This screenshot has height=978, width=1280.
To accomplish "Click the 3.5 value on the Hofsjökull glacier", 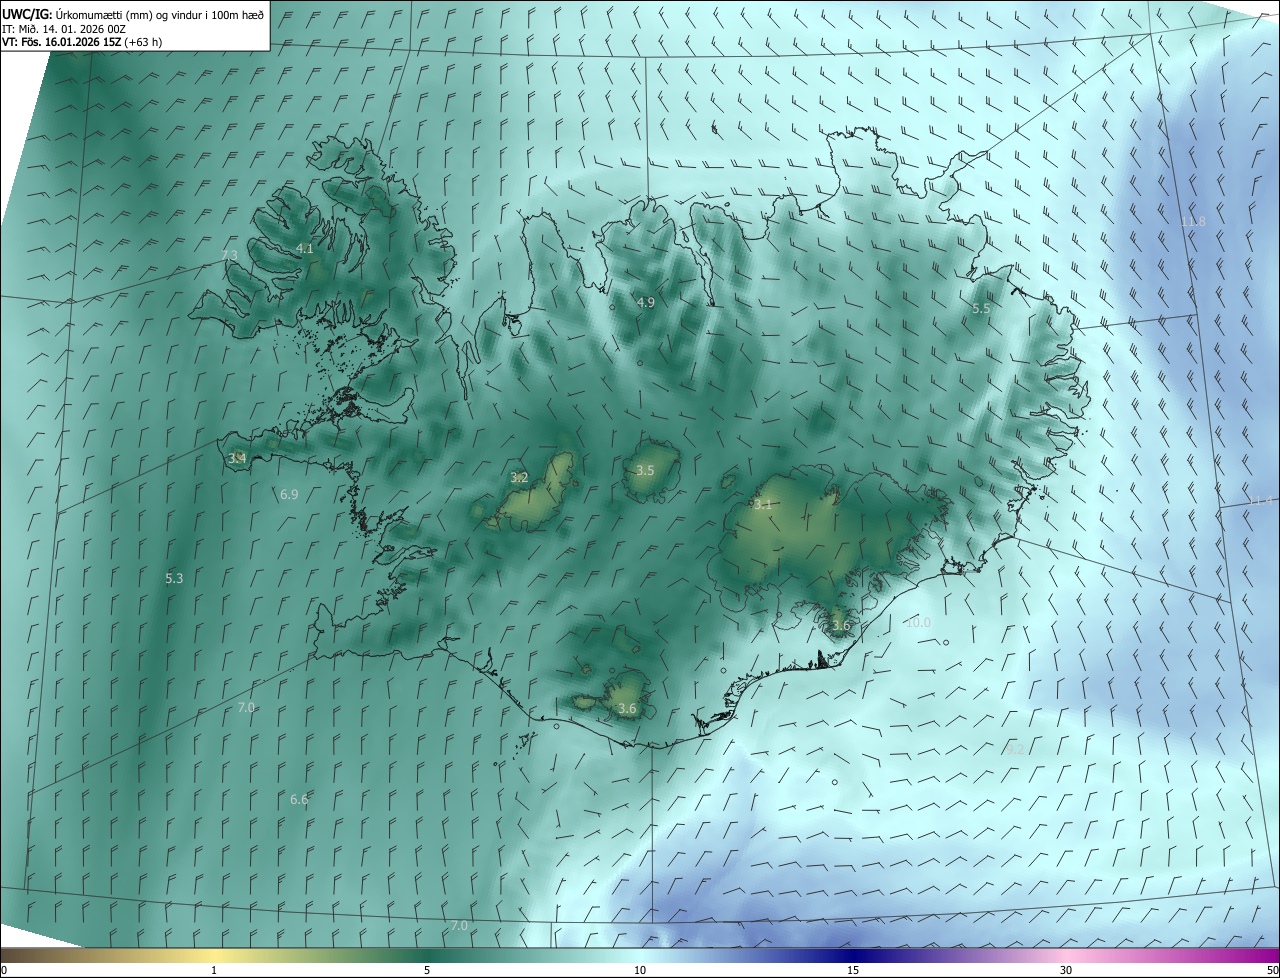I will pyautogui.click(x=645, y=470).
